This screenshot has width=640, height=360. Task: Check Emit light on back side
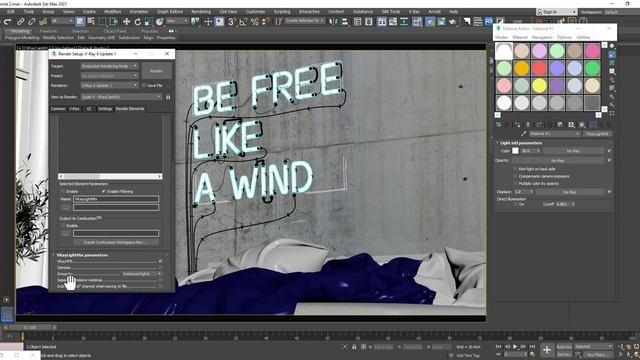pos(516,169)
